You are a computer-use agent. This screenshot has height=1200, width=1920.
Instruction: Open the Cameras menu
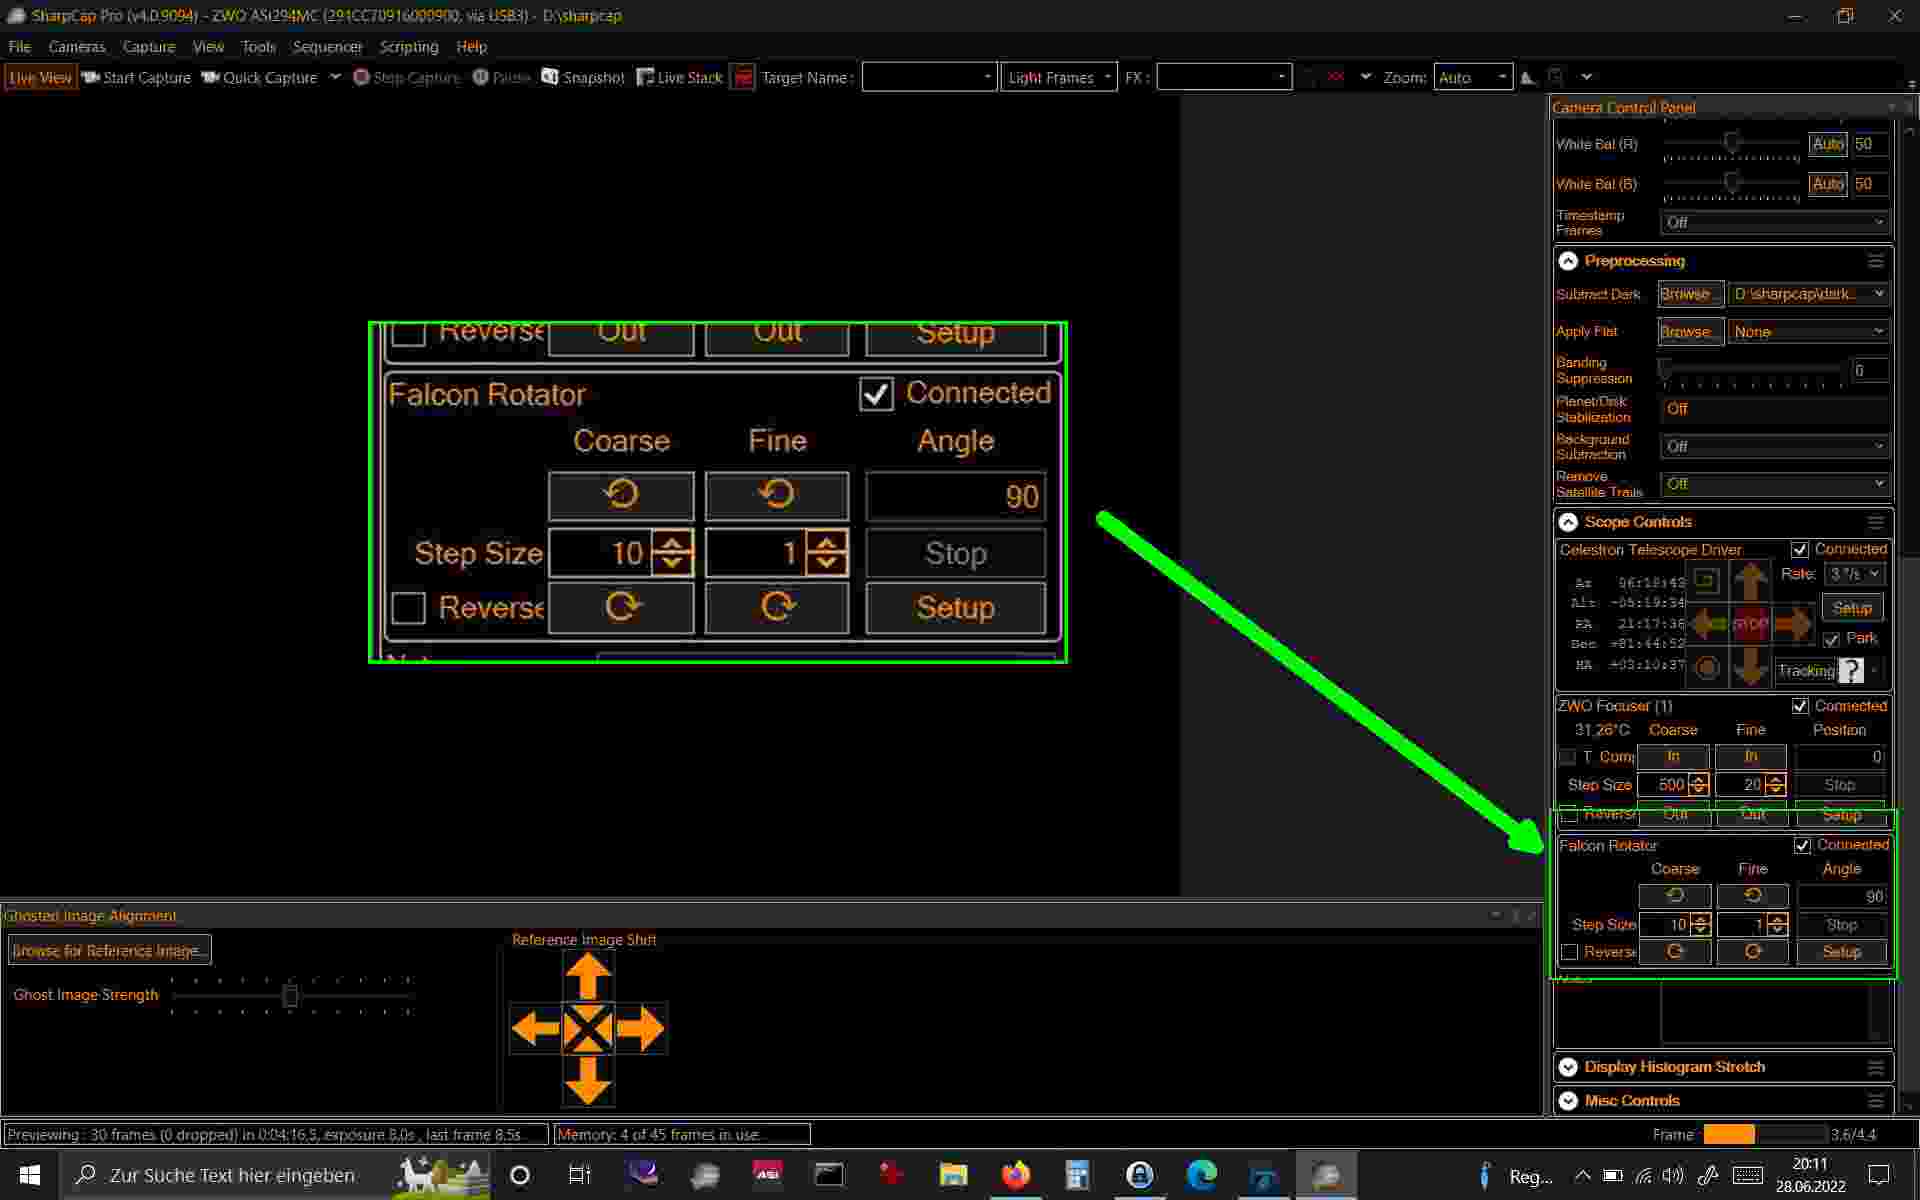point(77,47)
